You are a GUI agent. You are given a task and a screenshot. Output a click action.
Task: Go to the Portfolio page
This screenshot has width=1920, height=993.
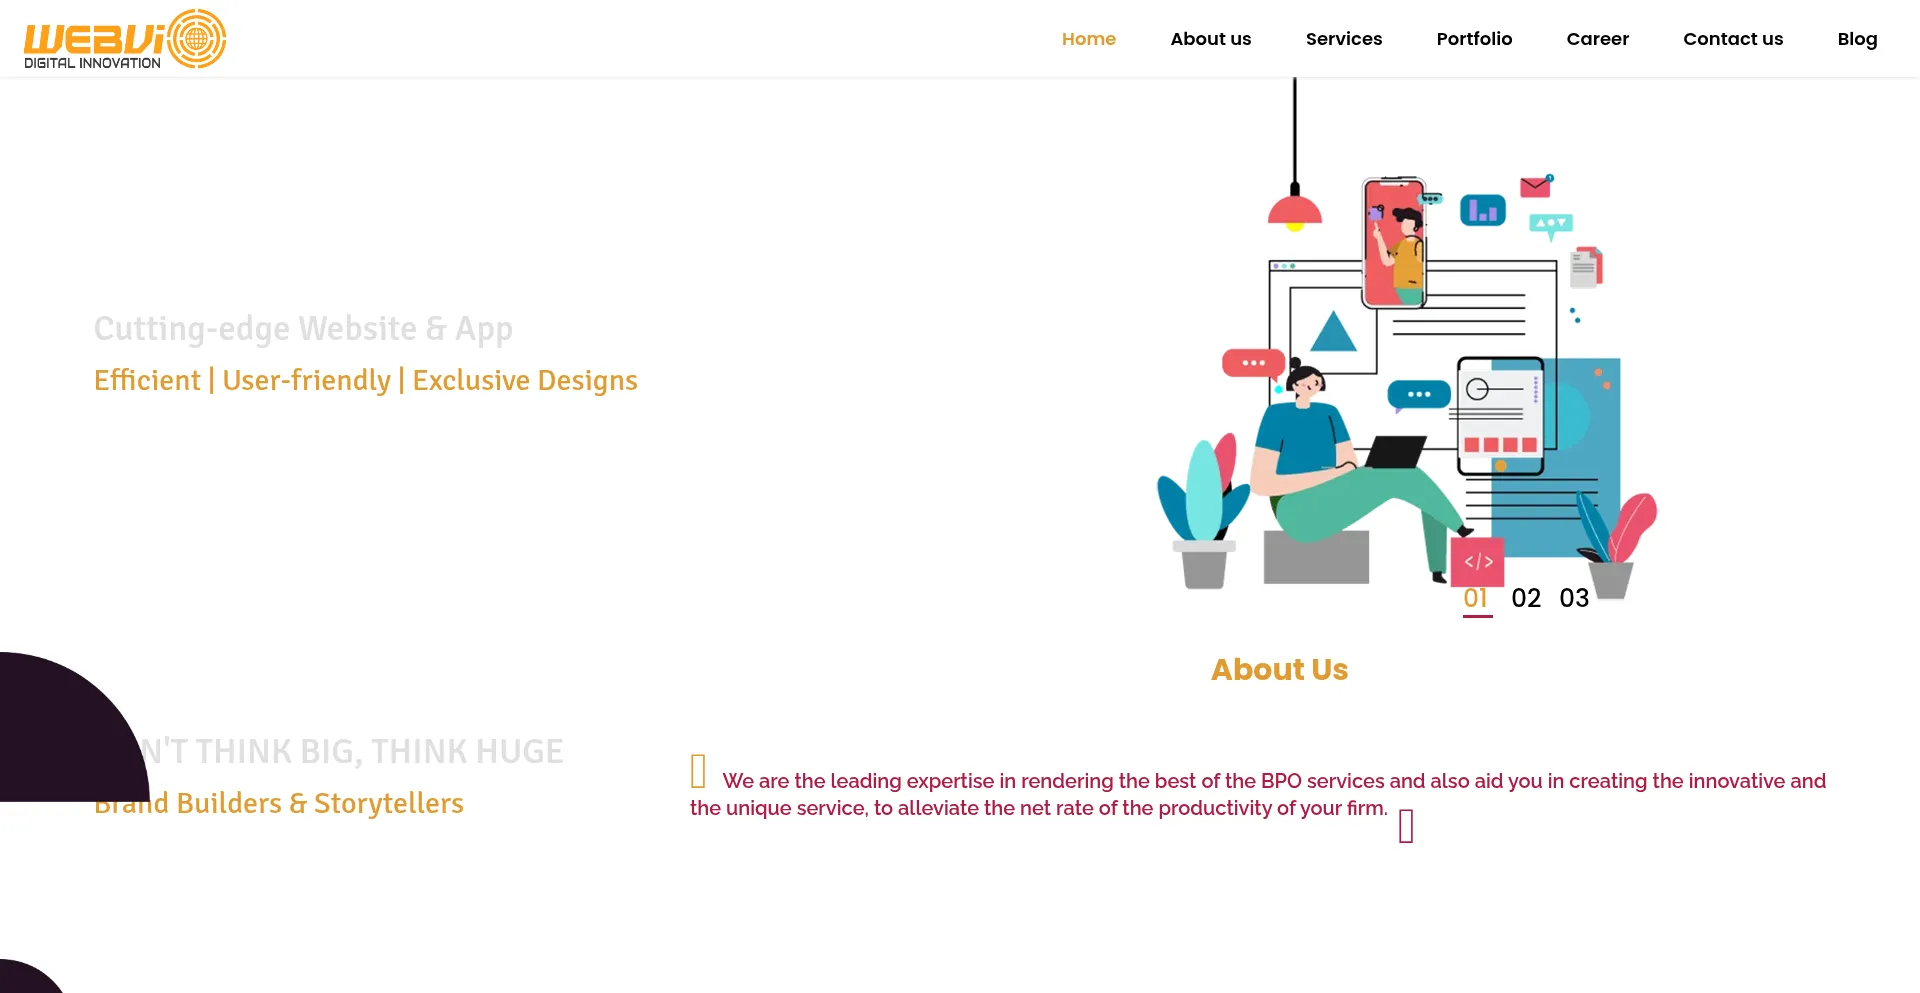1474,39
